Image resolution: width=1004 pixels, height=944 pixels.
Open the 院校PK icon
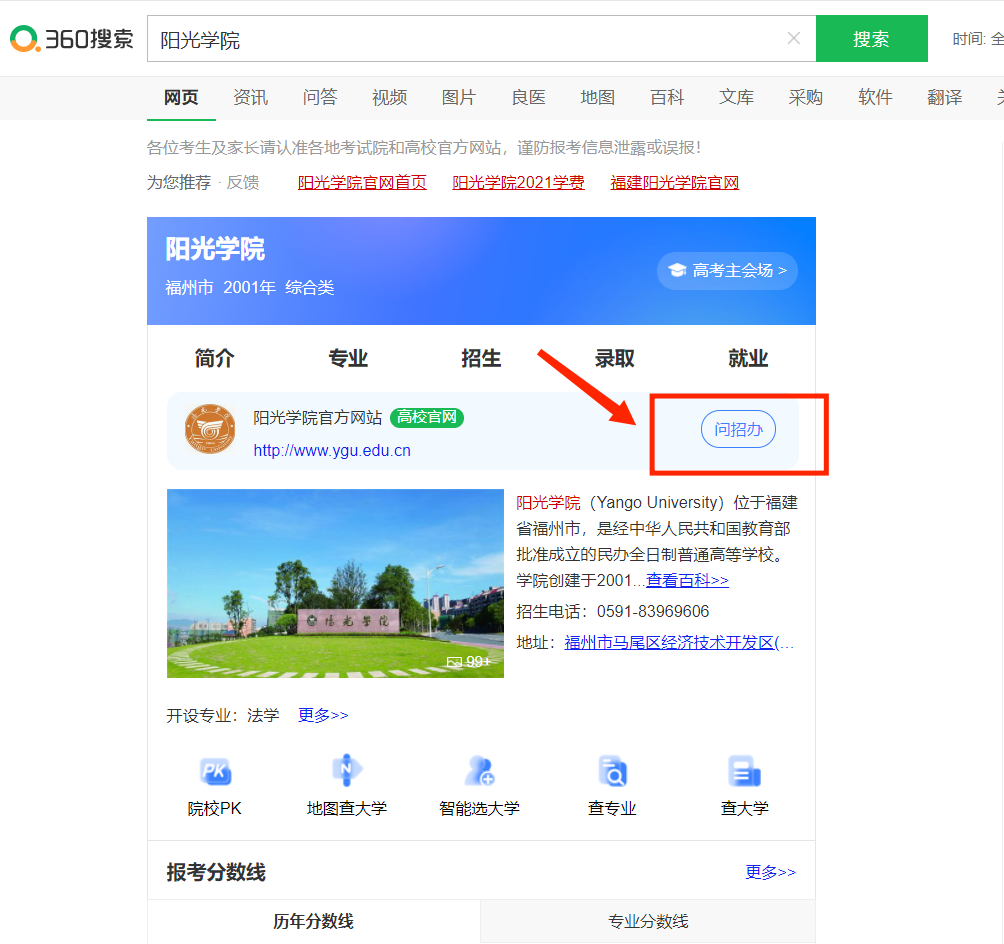pos(215,773)
